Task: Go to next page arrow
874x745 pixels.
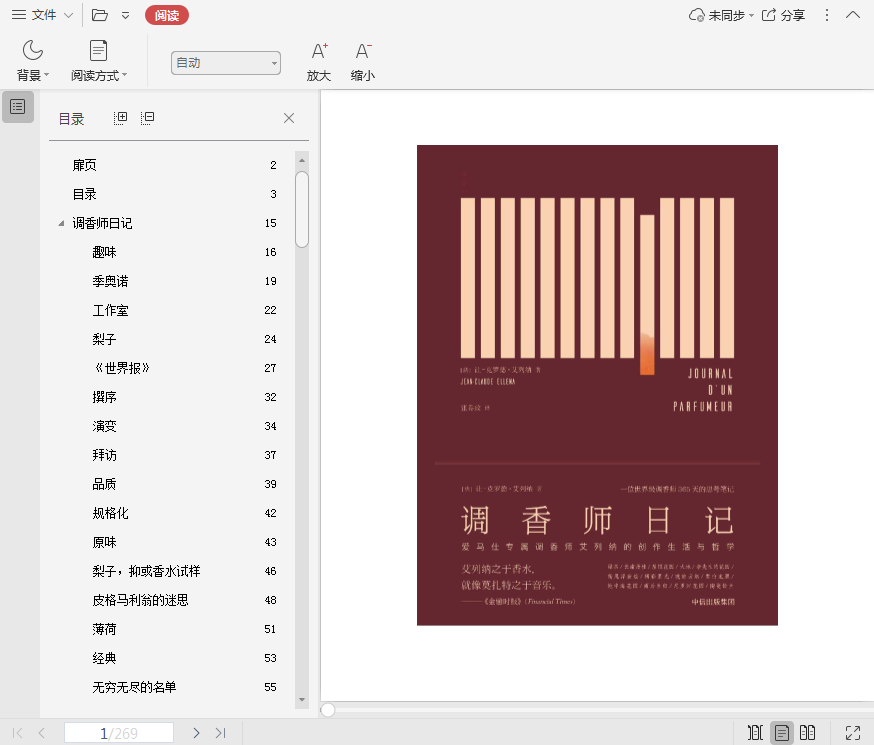Action: (x=197, y=733)
